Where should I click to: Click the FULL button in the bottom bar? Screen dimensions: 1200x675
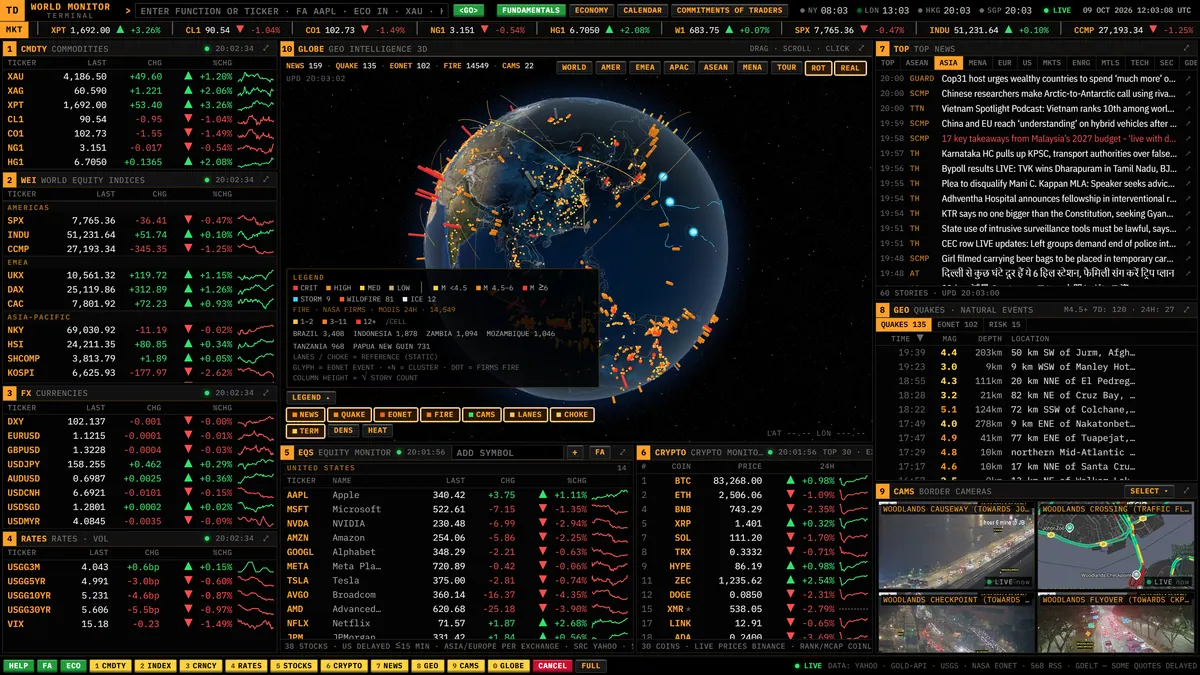coord(591,665)
